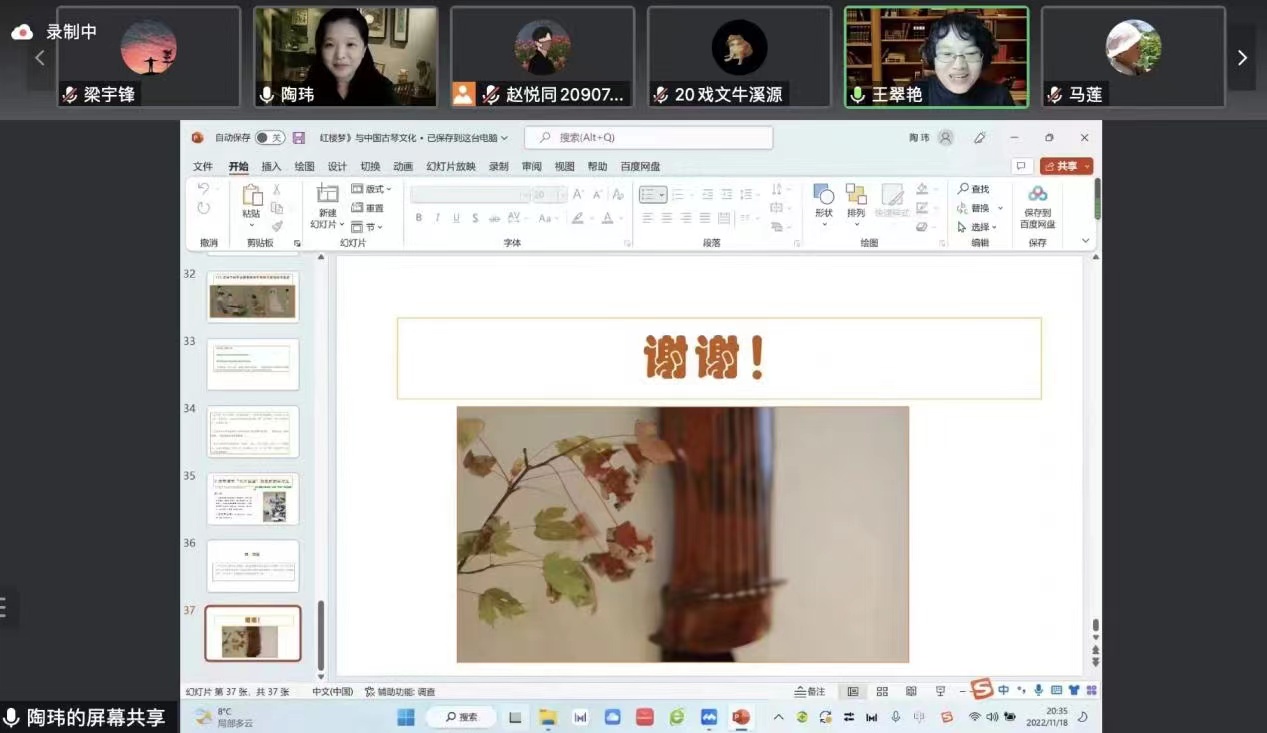Click the New Slide (新建幻灯片) icon
The height and width of the screenshot is (733, 1267).
click(328, 194)
